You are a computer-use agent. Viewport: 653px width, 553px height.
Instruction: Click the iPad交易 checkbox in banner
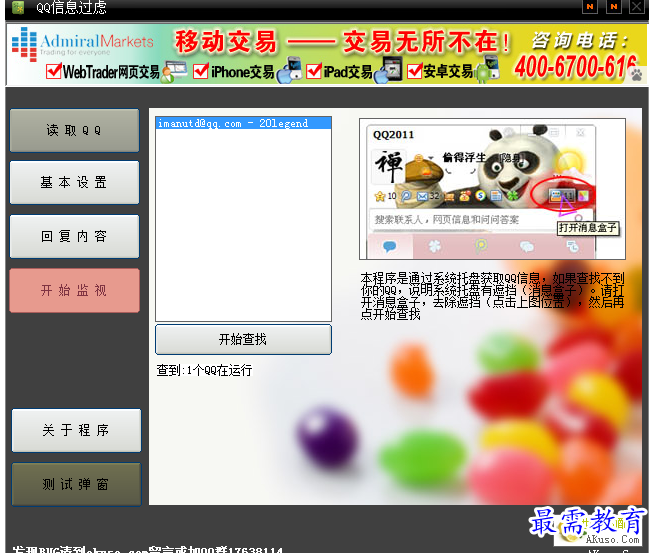[314, 71]
